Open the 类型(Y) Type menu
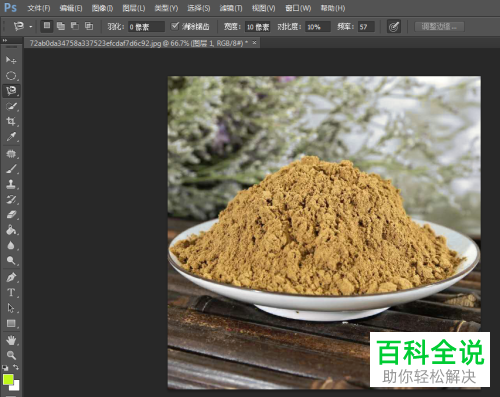 point(166,8)
